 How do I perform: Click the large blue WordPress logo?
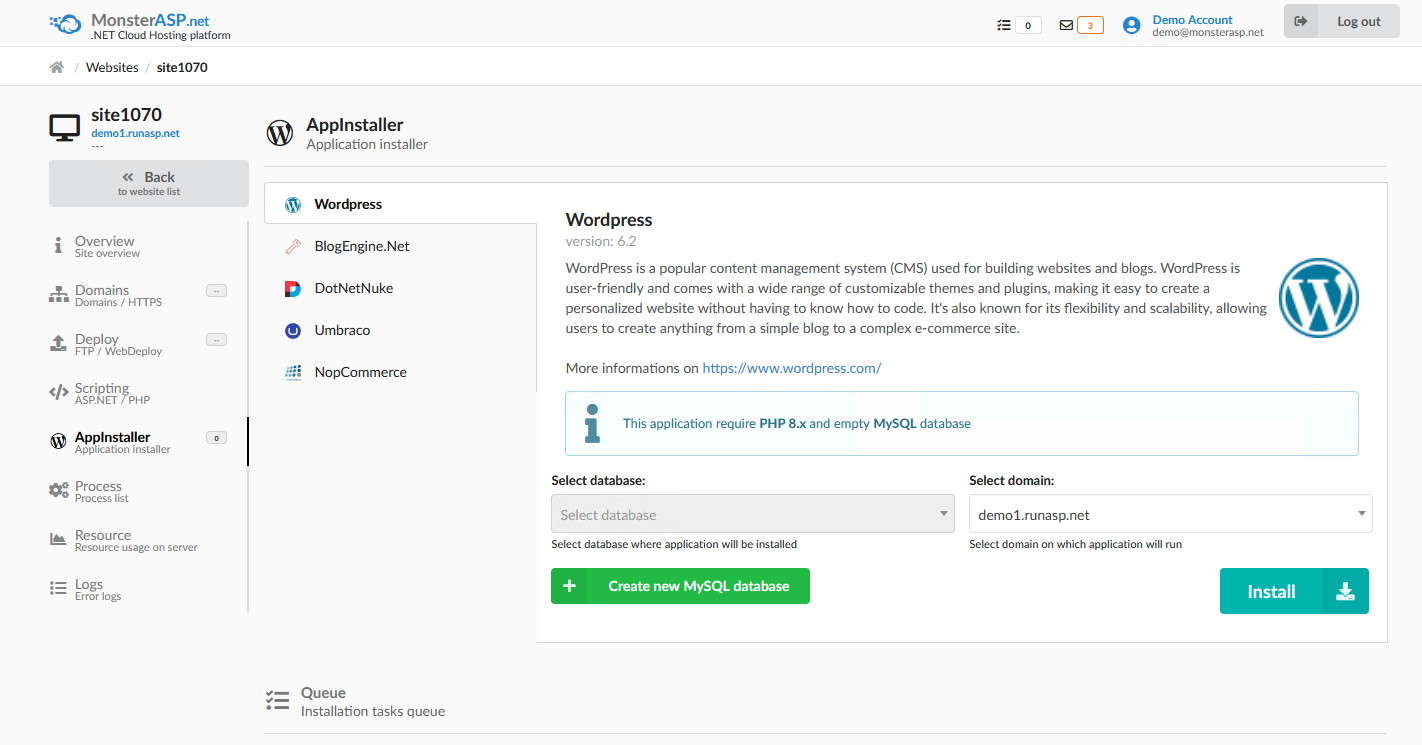click(x=1319, y=297)
